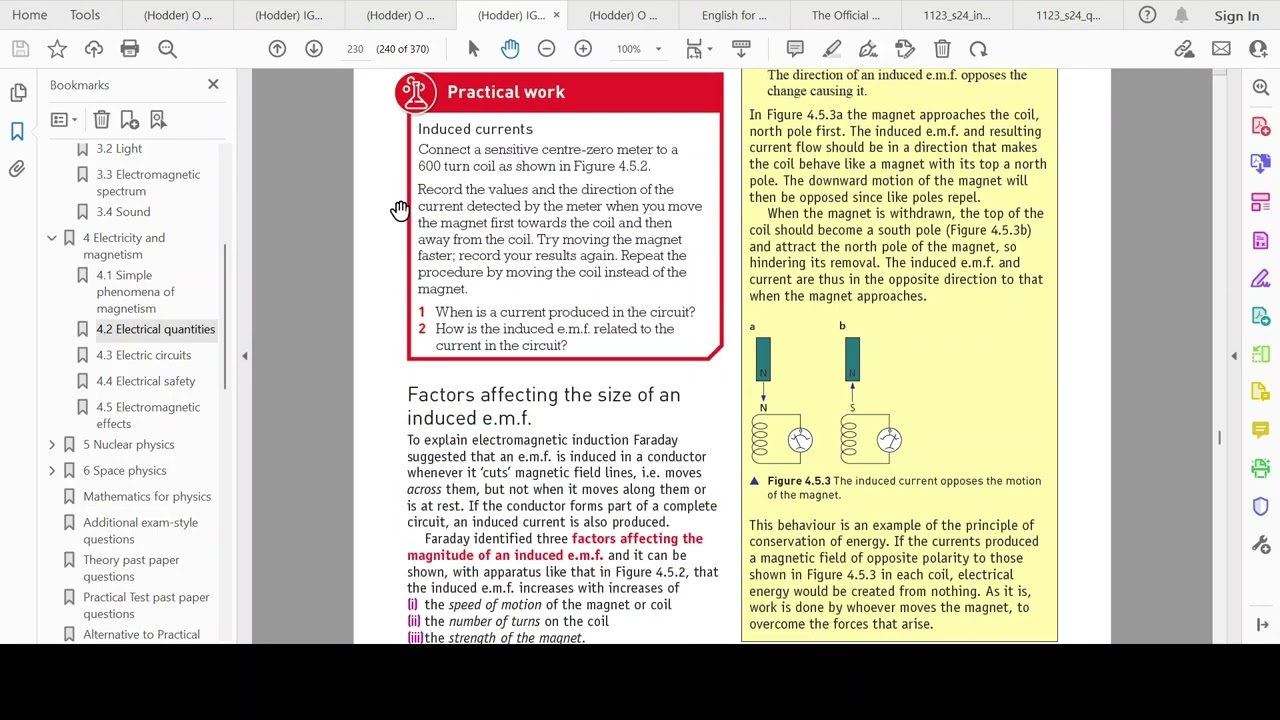The height and width of the screenshot is (720, 1280).
Task: Open the attachments paperclip panel
Action: tap(18, 169)
